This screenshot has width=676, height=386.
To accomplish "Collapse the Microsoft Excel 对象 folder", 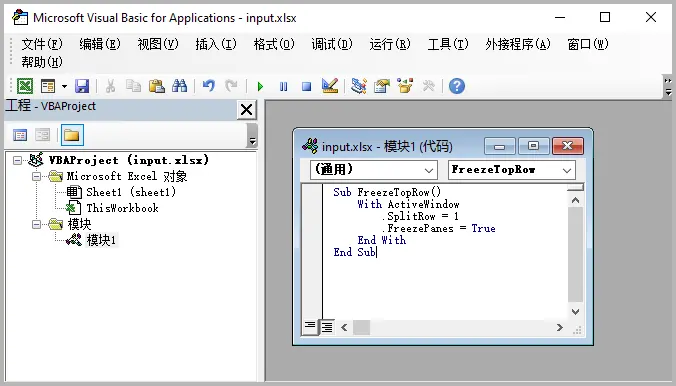I will click(37, 176).
